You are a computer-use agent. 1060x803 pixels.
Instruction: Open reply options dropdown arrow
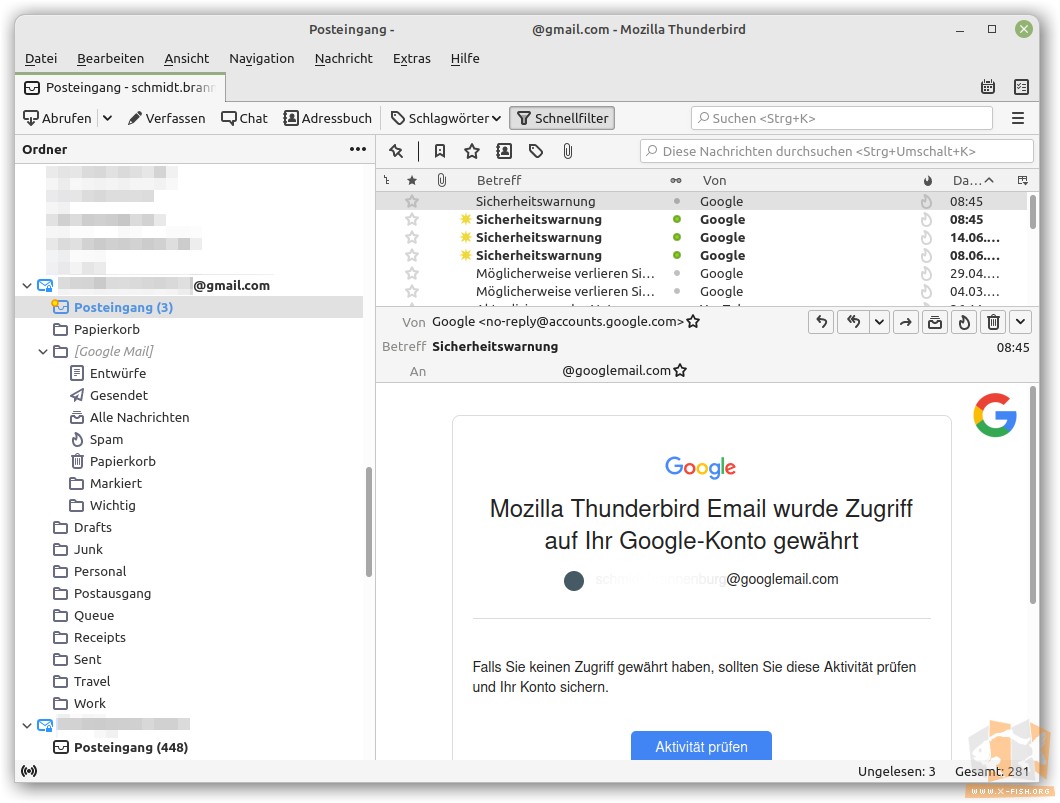(x=879, y=322)
